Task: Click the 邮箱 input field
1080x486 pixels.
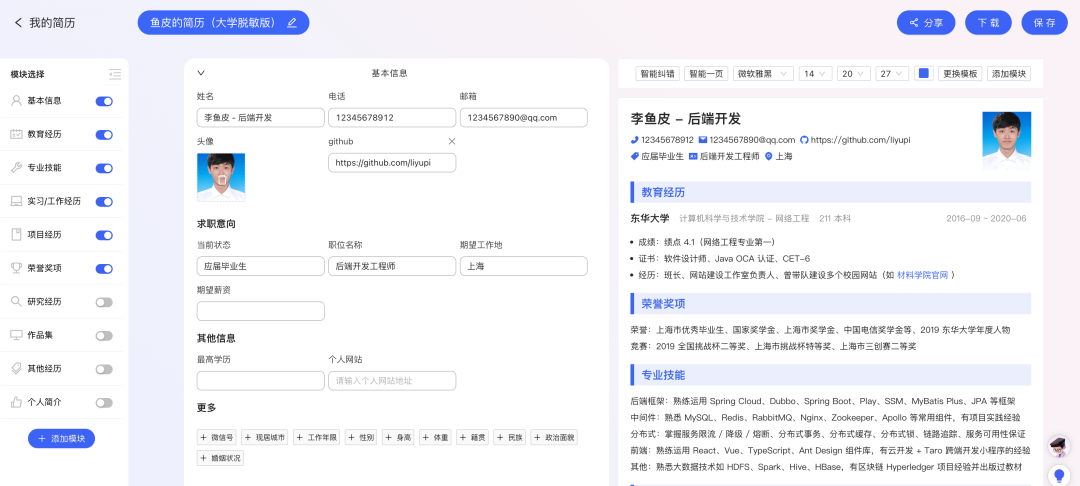Action: 523,118
